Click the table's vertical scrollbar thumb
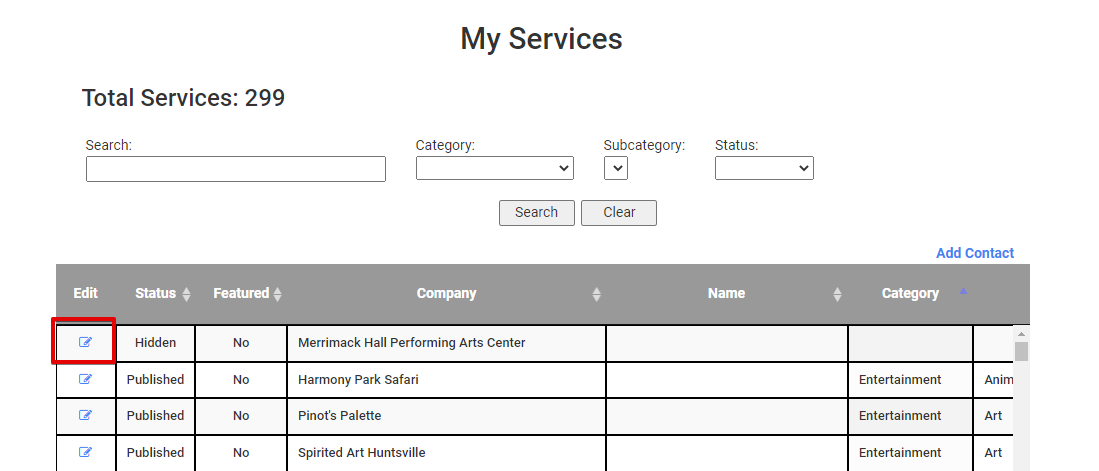 pos(1021,351)
